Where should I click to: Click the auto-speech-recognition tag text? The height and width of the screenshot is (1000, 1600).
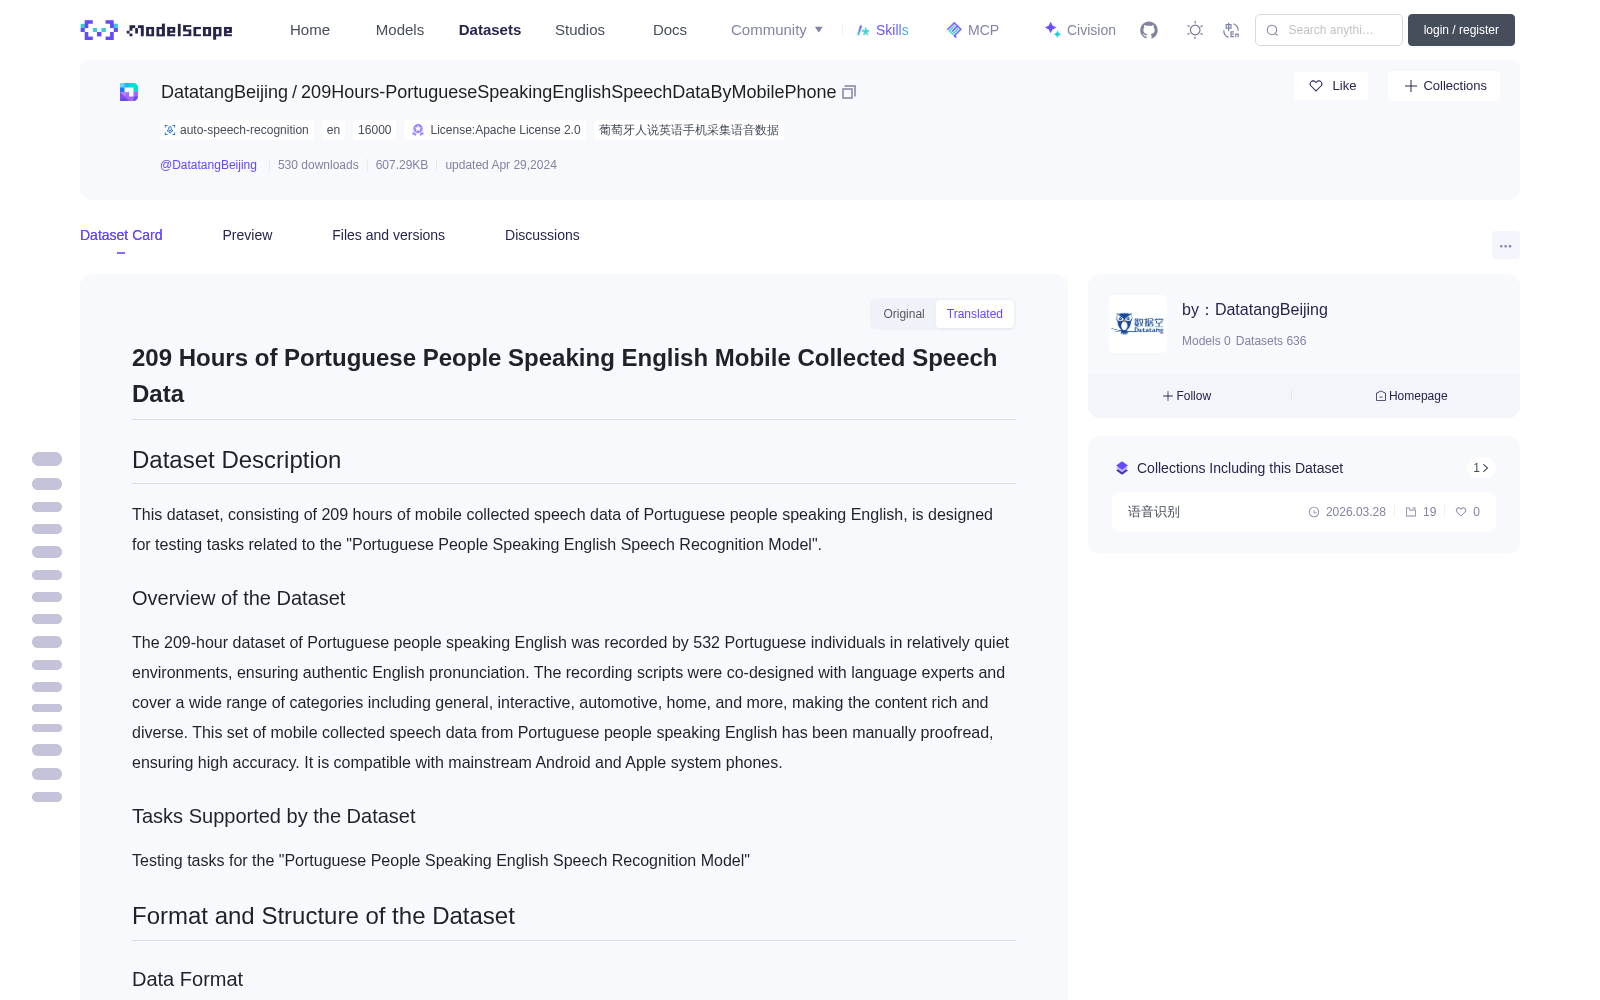click(244, 130)
